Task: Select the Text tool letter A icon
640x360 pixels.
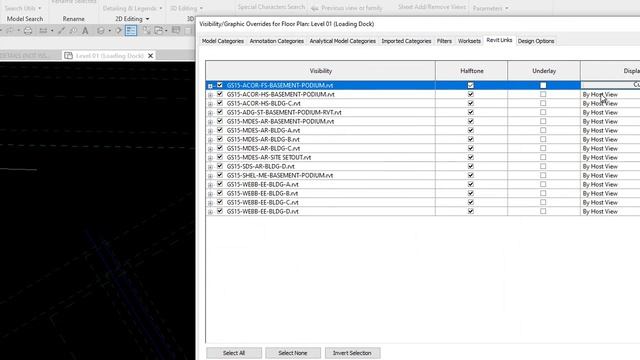Action: 85,31
